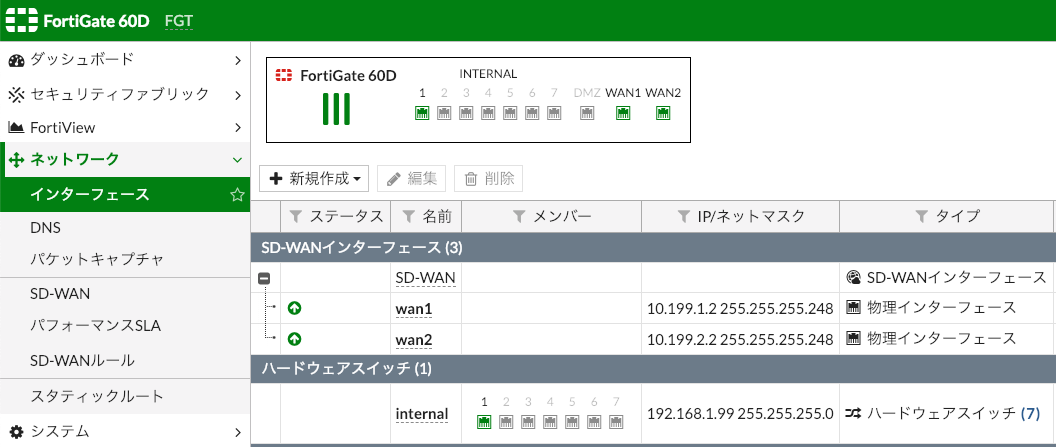Click the FortiView chart icon
The height and width of the screenshot is (447, 1056).
16,127
